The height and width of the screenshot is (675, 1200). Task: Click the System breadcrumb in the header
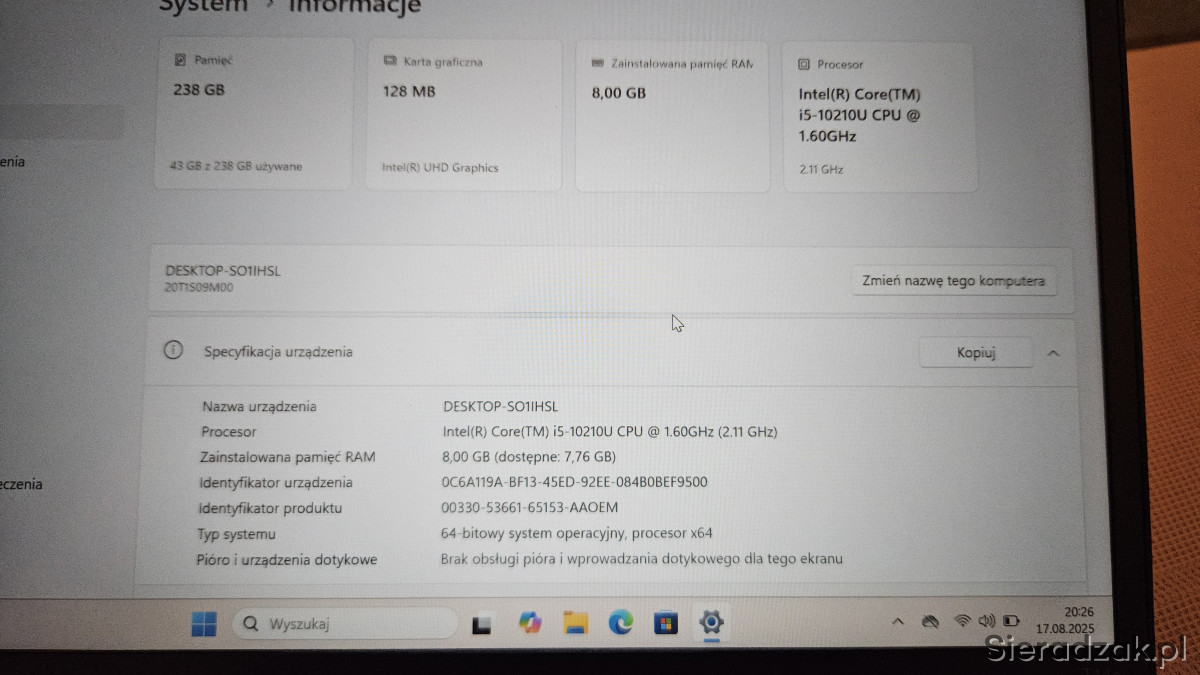coord(203,6)
